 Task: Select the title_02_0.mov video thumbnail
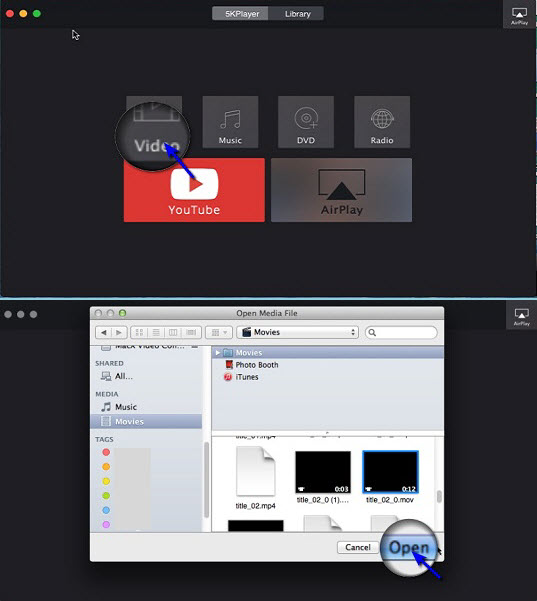coord(390,472)
